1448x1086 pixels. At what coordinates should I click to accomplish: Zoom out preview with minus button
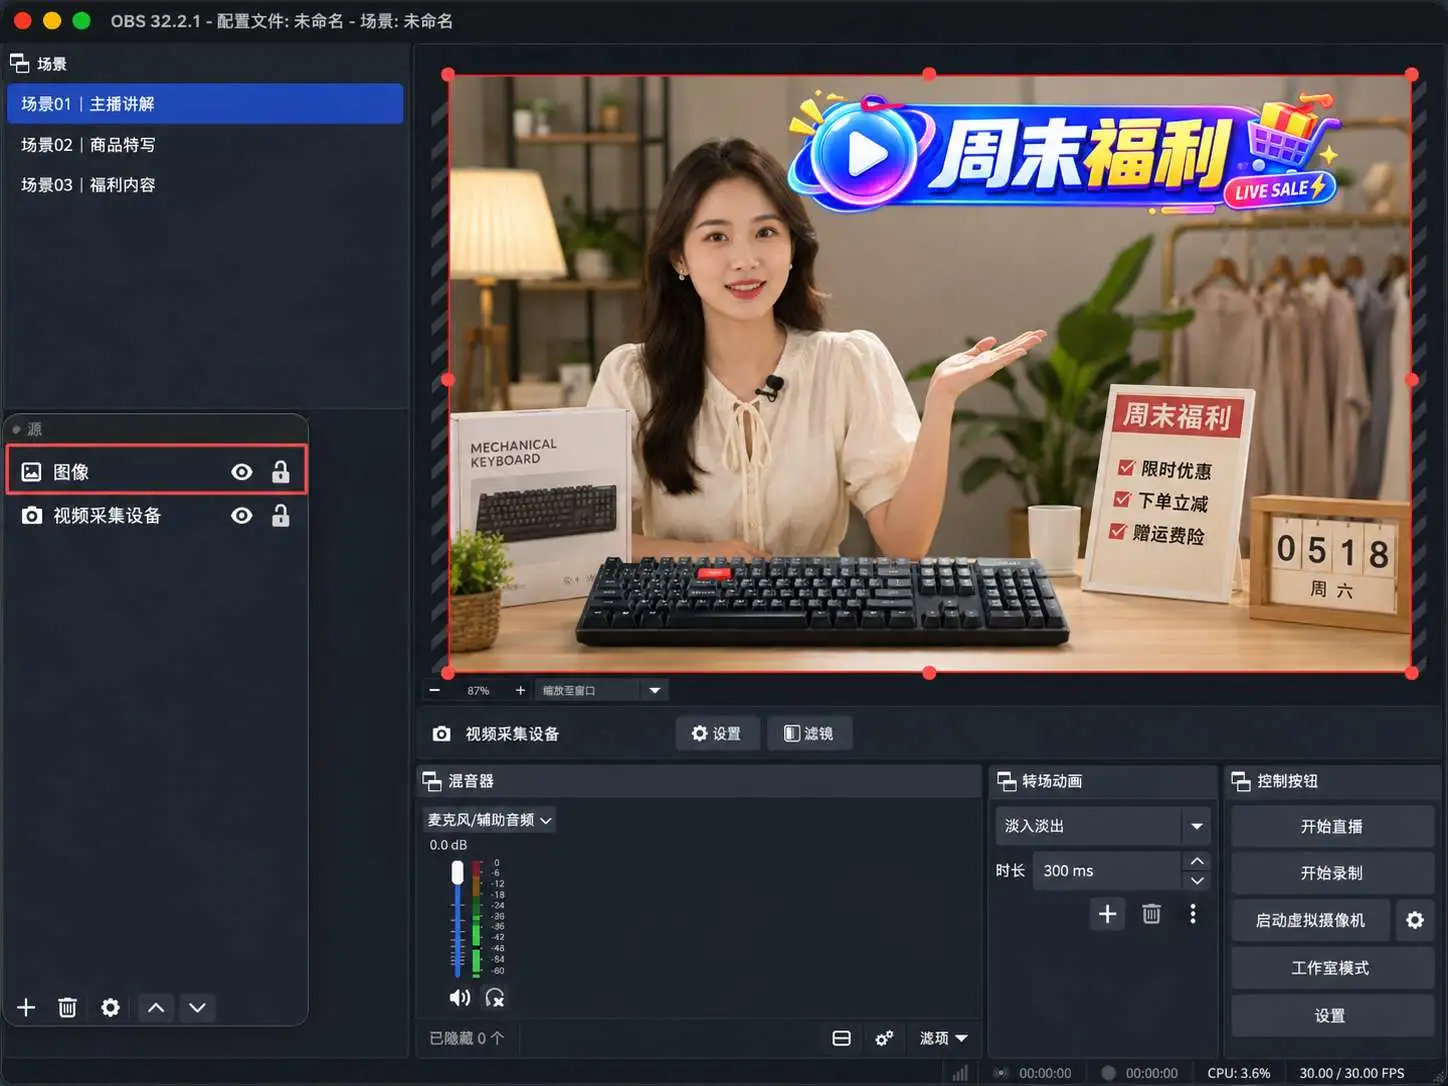click(435, 690)
